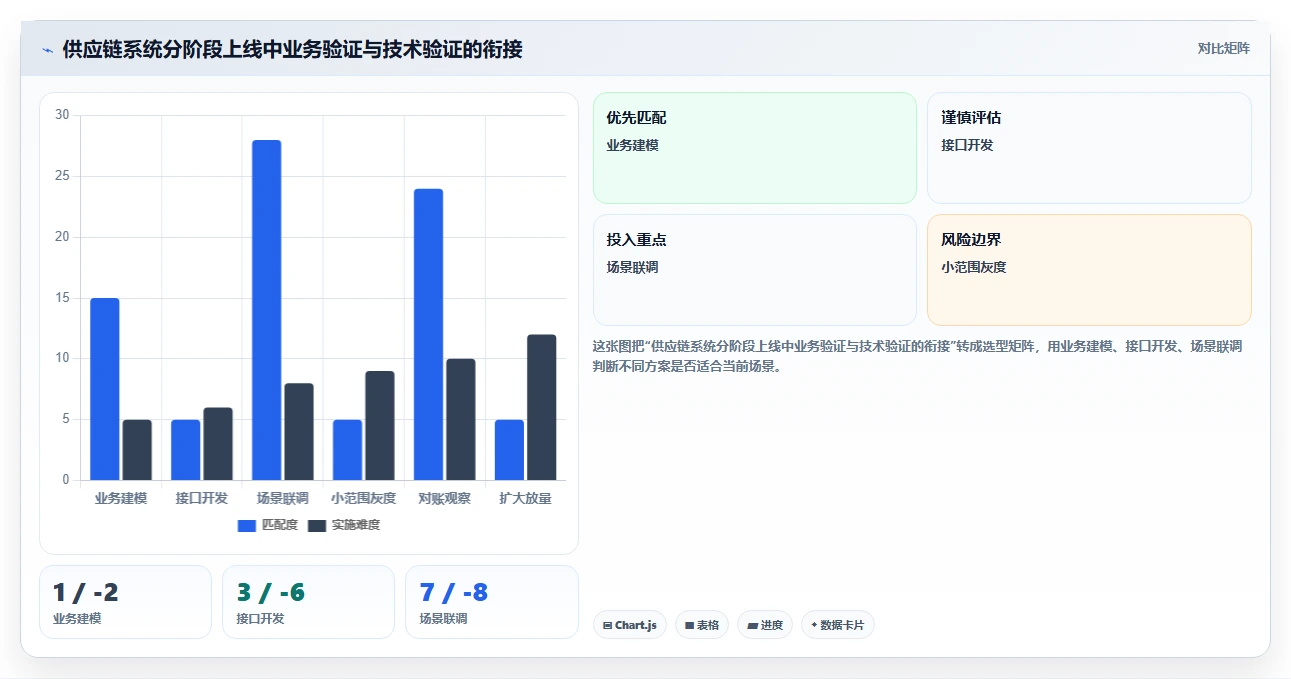Click the 对账观察 x-axis label
The height and width of the screenshot is (679, 1291).
[445, 498]
